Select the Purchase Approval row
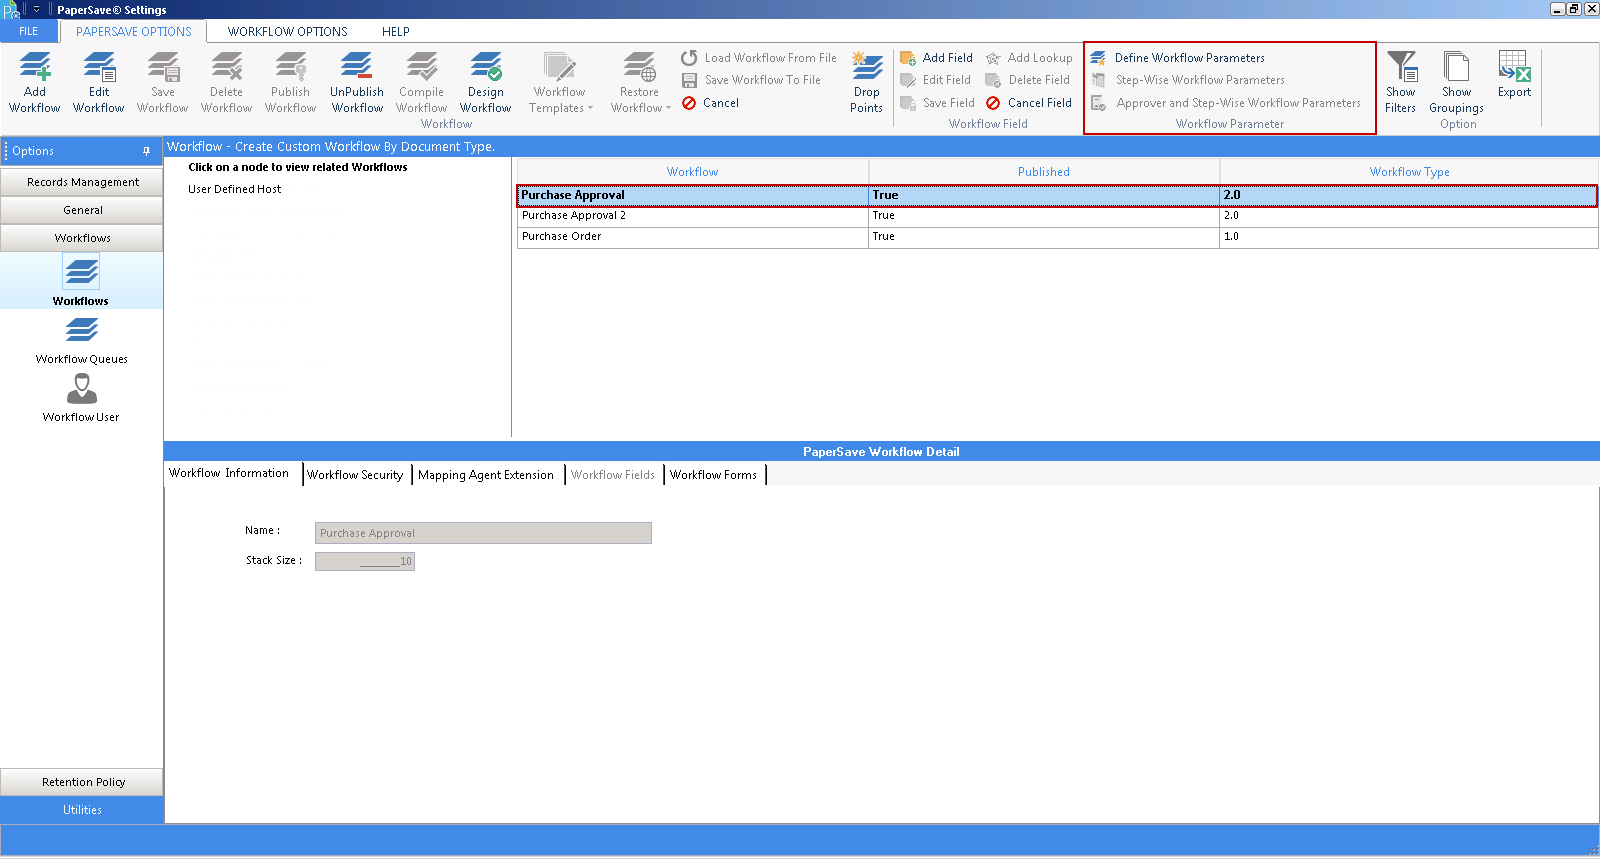 pos(1057,195)
